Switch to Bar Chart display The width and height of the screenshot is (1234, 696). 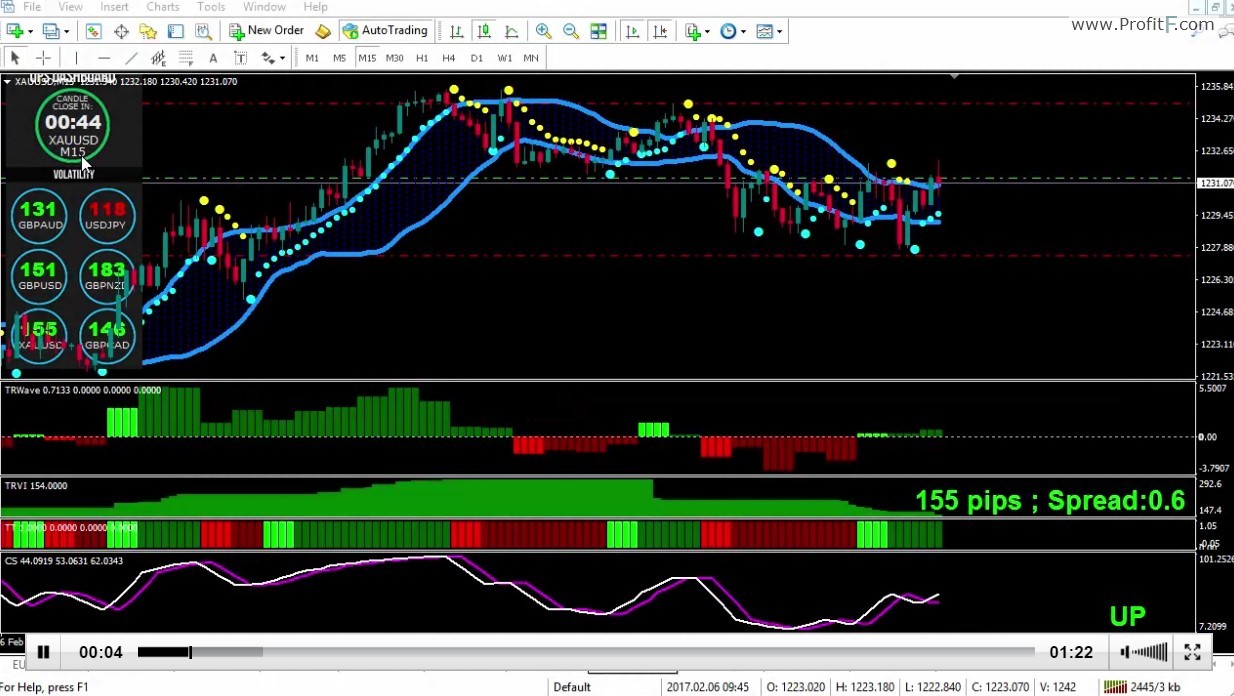pyautogui.click(x=456, y=31)
